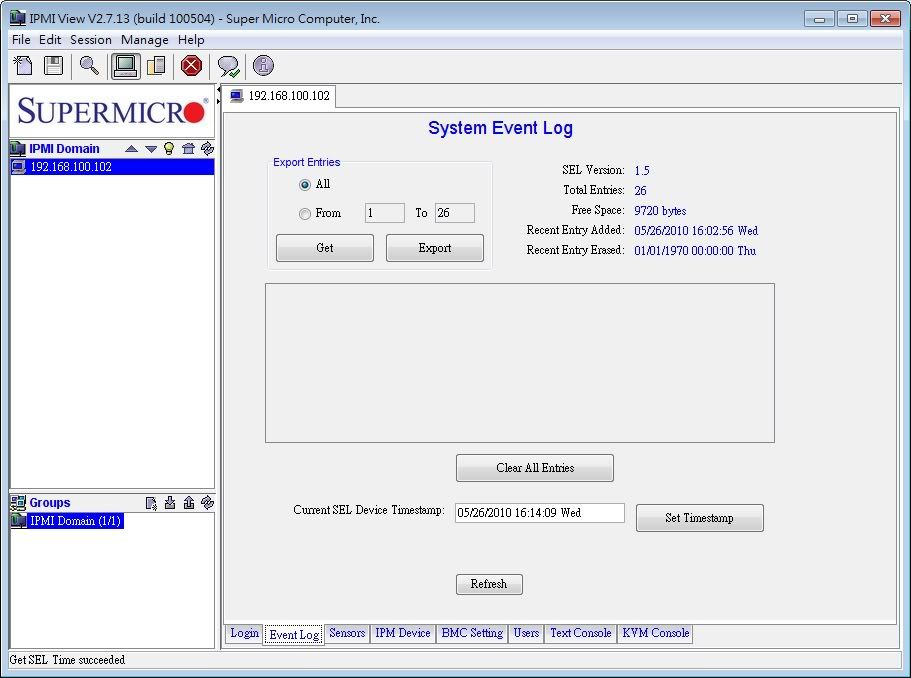This screenshot has width=911, height=678.
Task: Click the Groups header computers icon
Action: coord(18,503)
